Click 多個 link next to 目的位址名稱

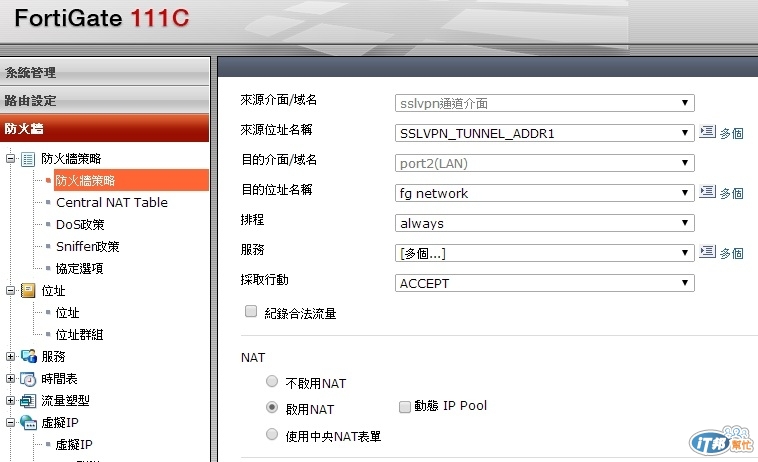pyautogui.click(x=731, y=193)
